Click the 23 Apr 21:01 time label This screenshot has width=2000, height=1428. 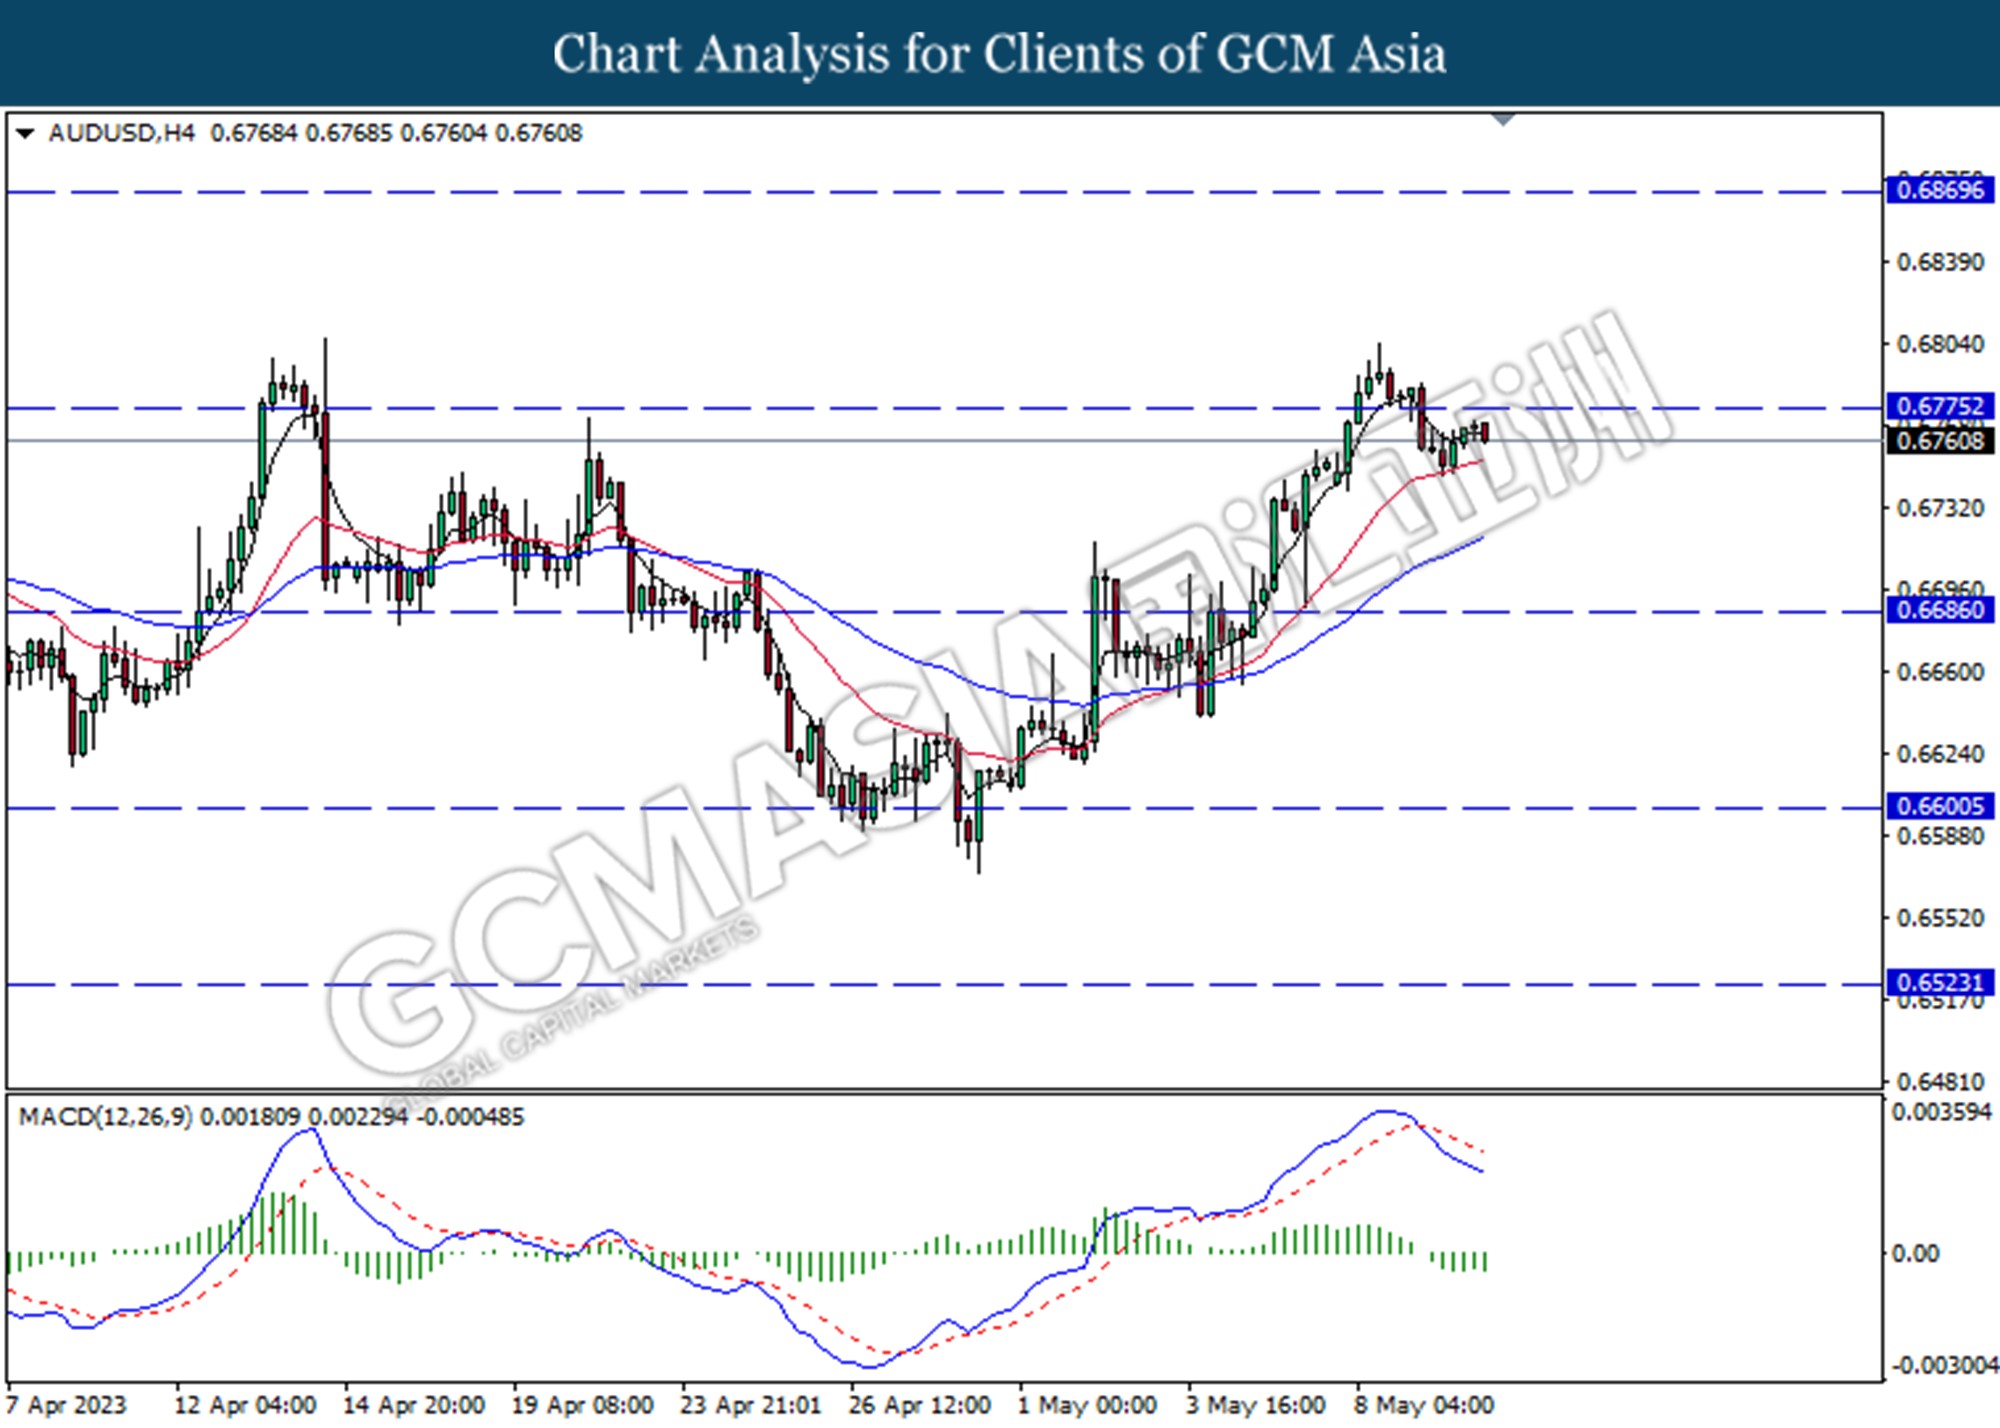pos(750,1405)
